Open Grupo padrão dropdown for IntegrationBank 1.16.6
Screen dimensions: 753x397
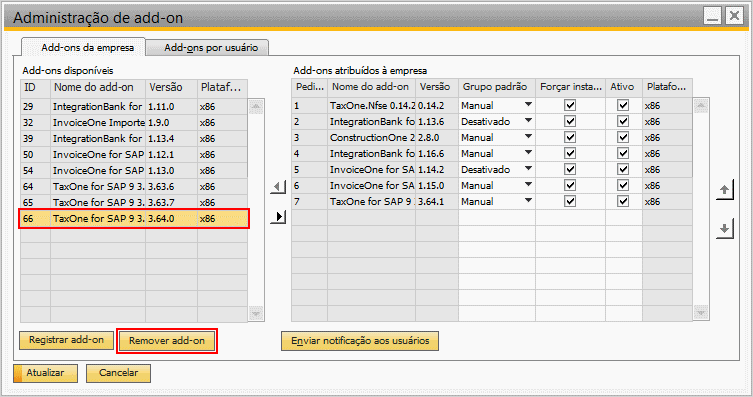point(528,153)
